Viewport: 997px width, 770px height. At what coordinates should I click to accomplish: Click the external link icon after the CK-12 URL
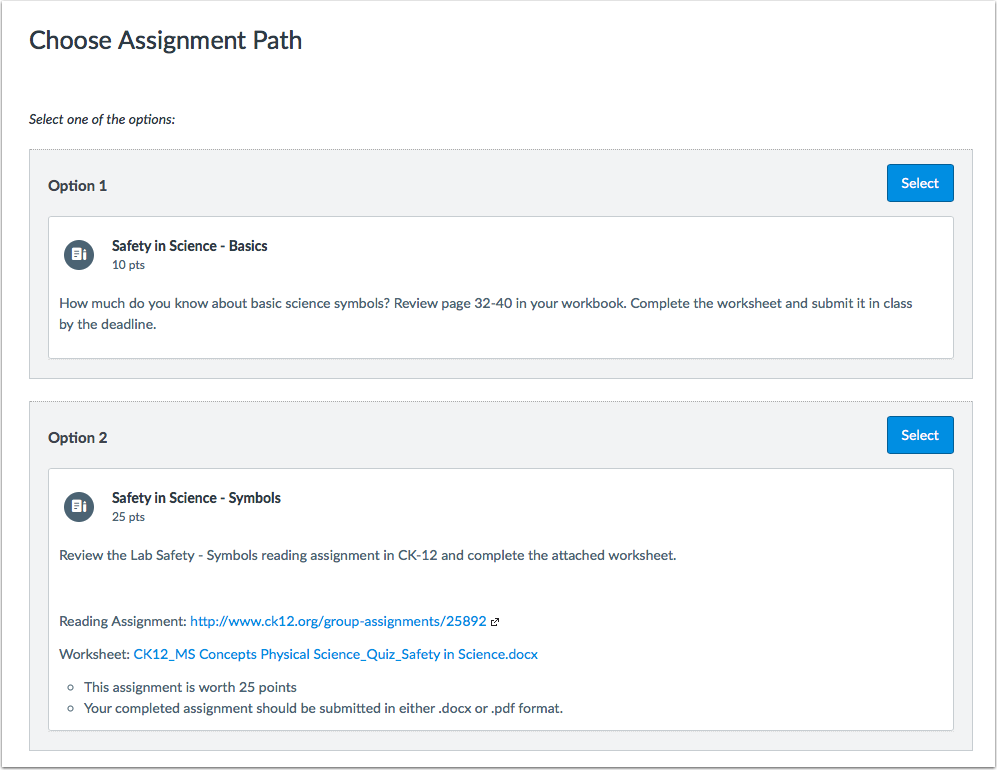pyautogui.click(x=495, y=622)
